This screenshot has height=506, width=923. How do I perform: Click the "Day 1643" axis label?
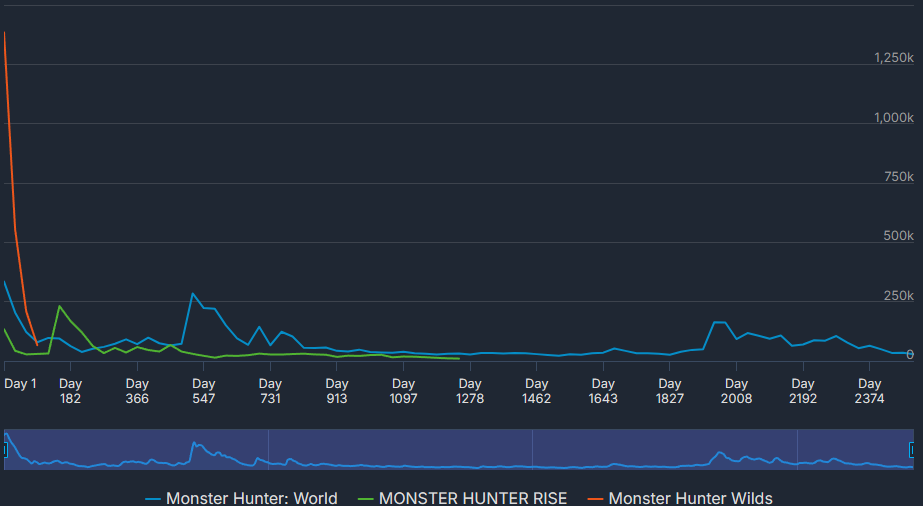pos(603,391)
